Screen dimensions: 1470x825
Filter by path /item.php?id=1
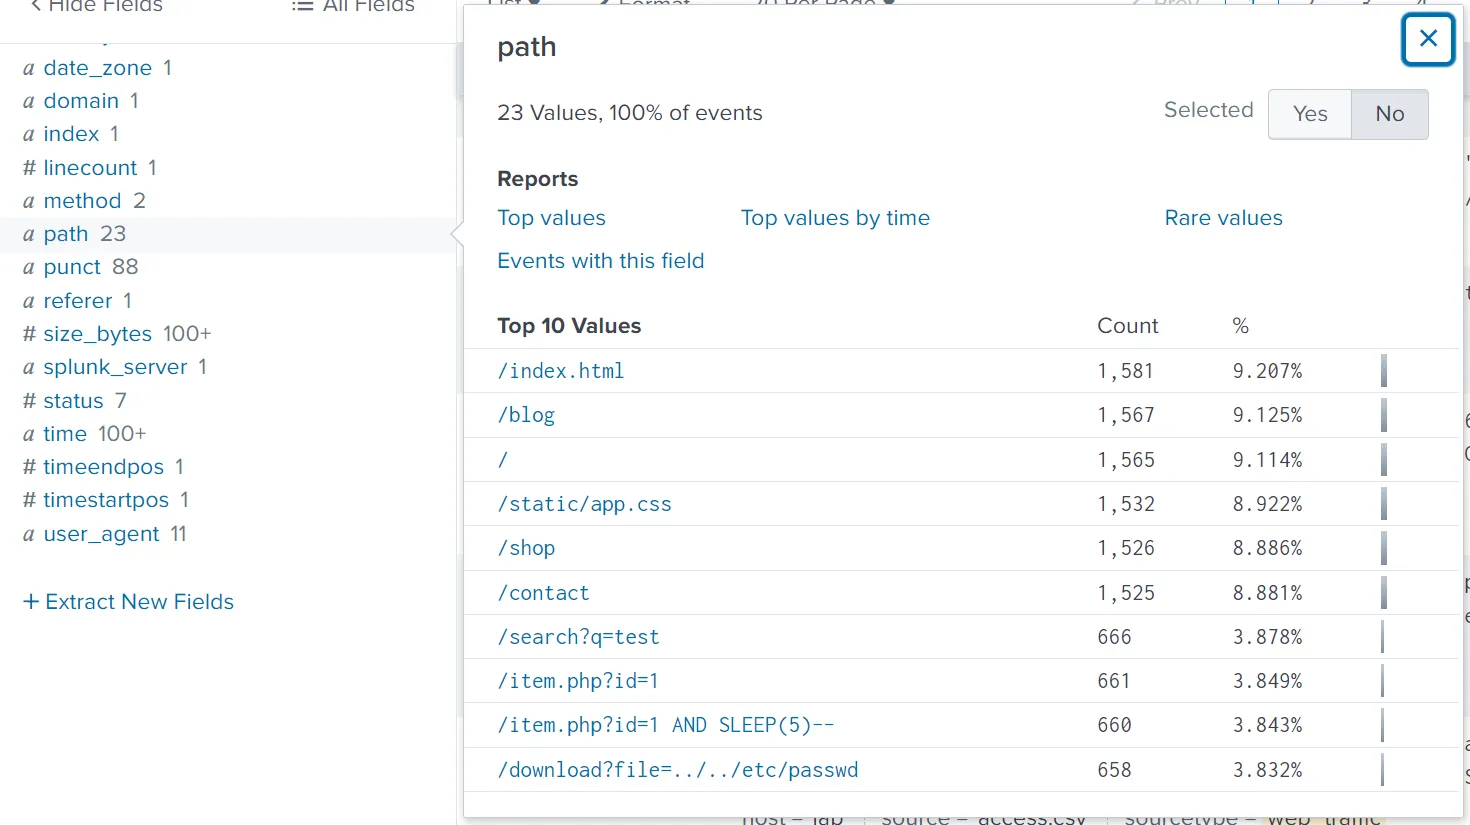coord(578,681)
